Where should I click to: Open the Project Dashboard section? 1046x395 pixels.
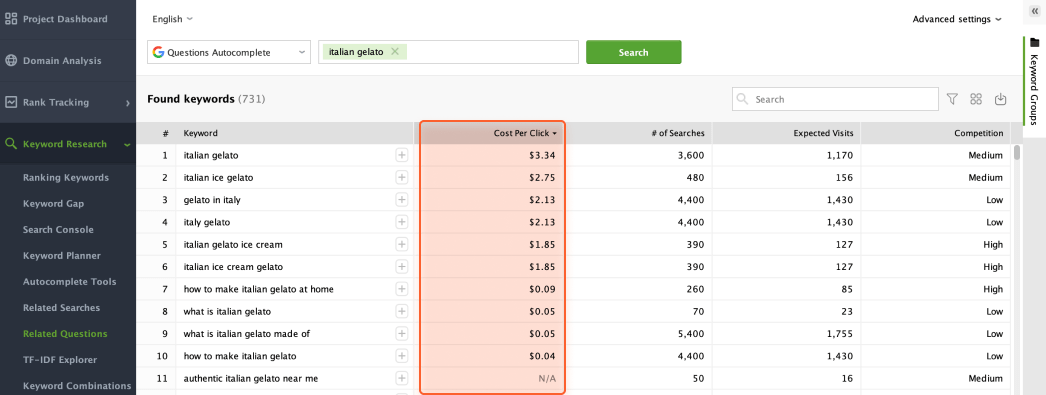[65, 19]
